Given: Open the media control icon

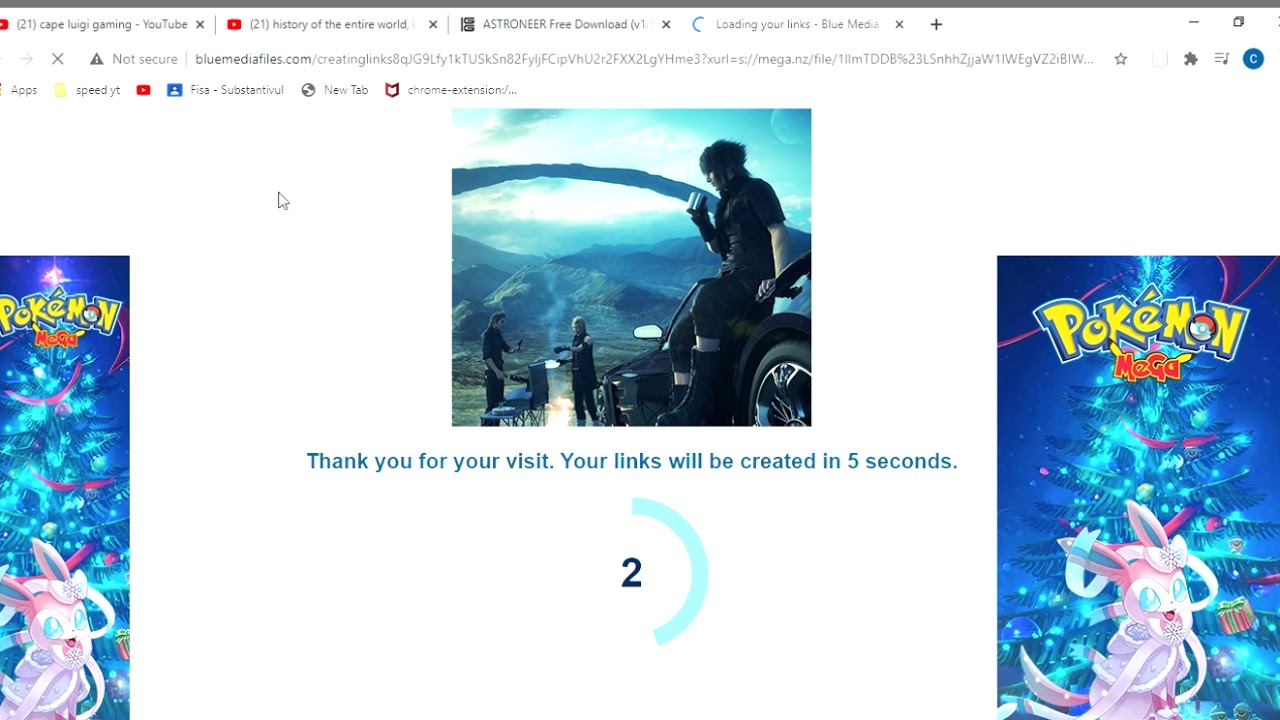Looking at the screenshot, I should coord(1221,59).
